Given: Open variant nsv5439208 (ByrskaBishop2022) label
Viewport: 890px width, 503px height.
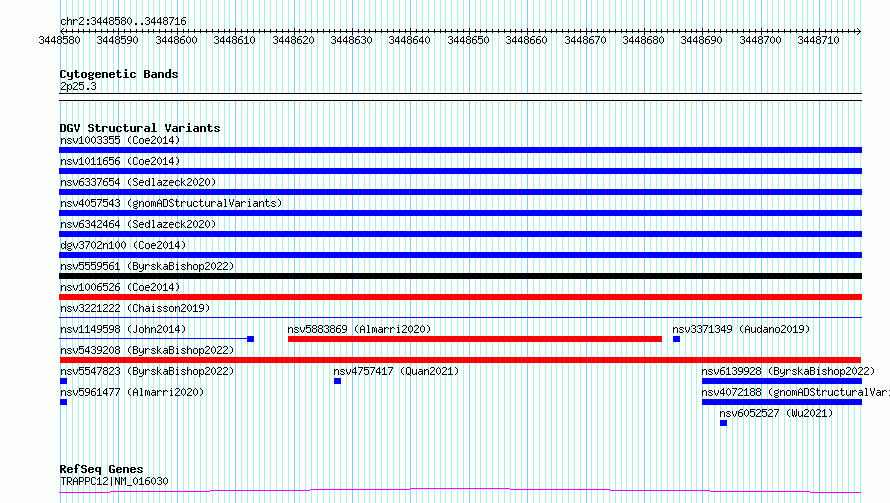Looking at the screenshot, I should (x=147, y=350).
